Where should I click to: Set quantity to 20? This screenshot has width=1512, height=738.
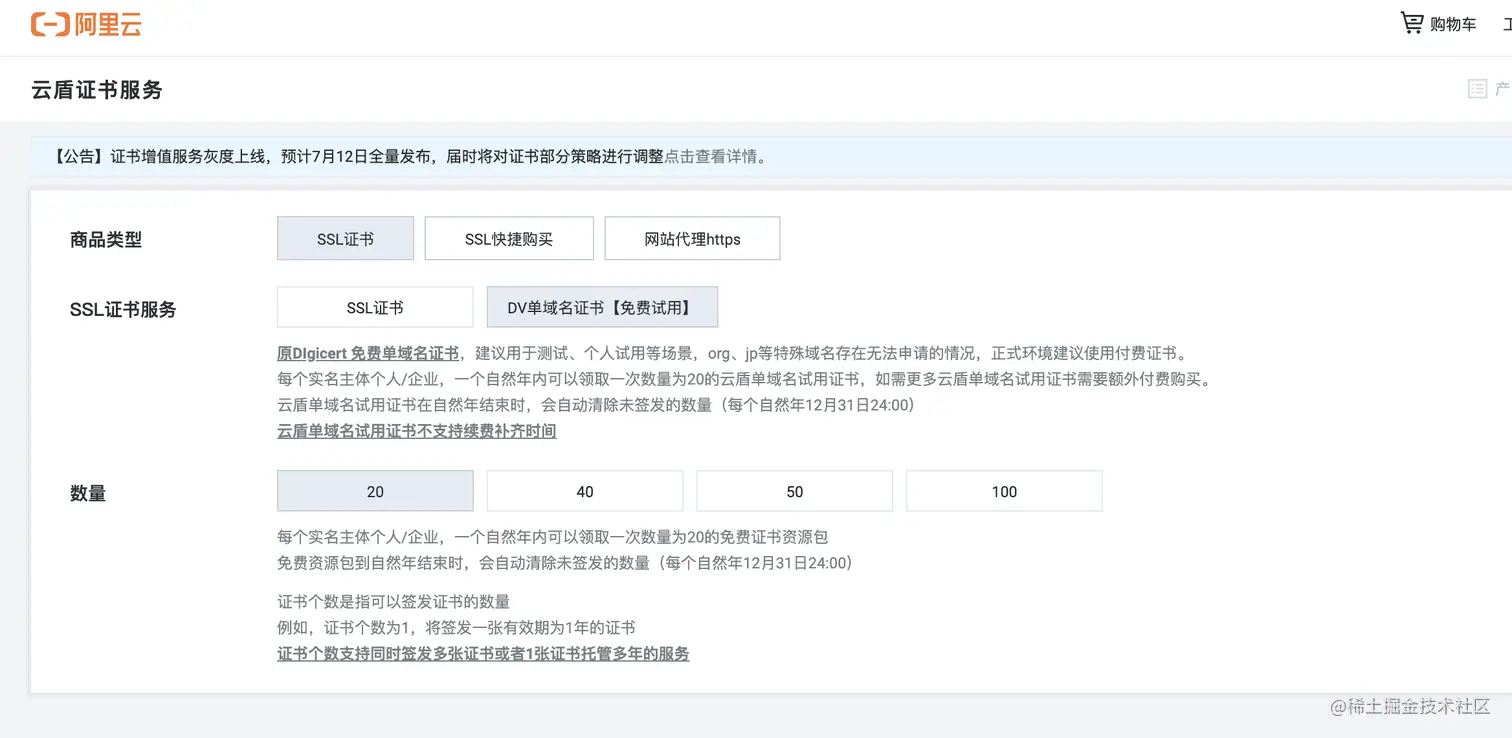(375, 491)
